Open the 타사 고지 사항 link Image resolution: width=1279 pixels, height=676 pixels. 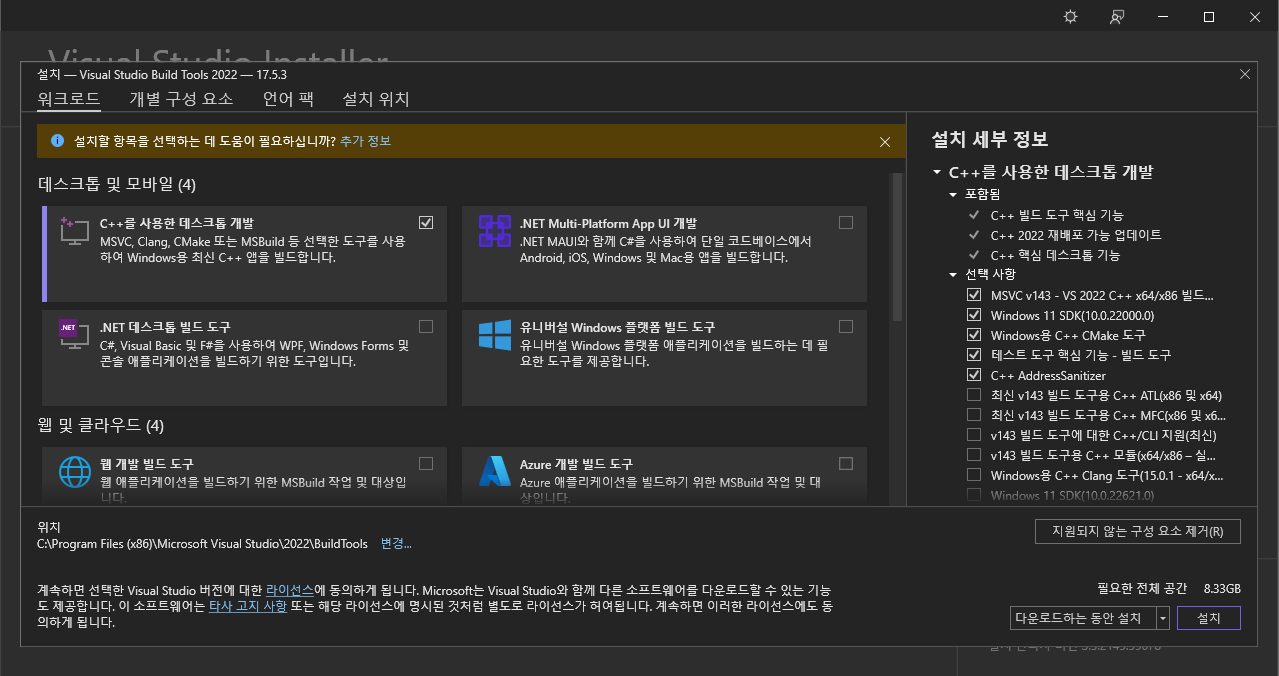tap(248, 606)
